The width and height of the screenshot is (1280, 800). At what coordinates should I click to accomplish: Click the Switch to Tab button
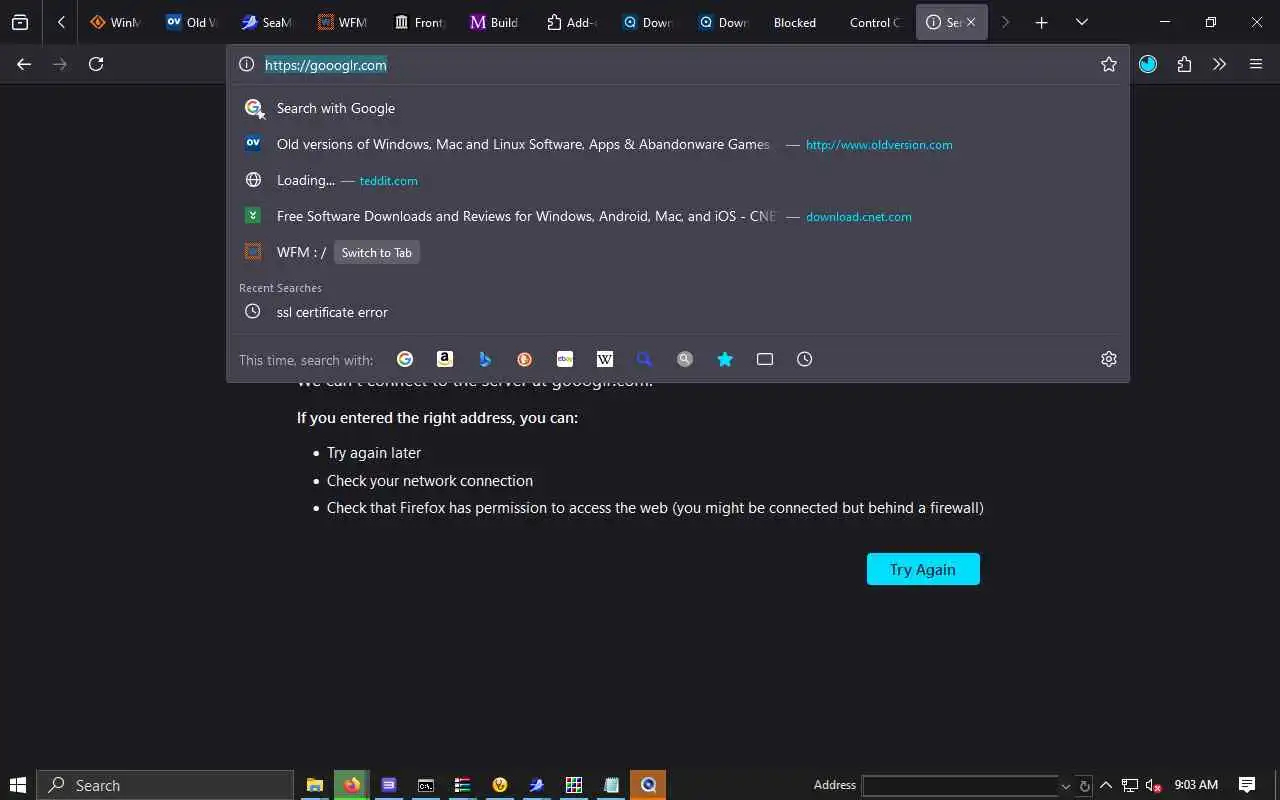pos(377,252)
